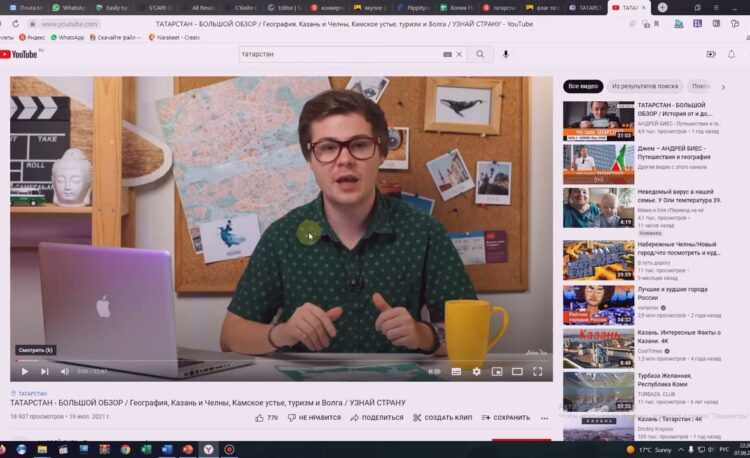Open more actions three-dot menu

pyautogui.click(x=543, y=418)
